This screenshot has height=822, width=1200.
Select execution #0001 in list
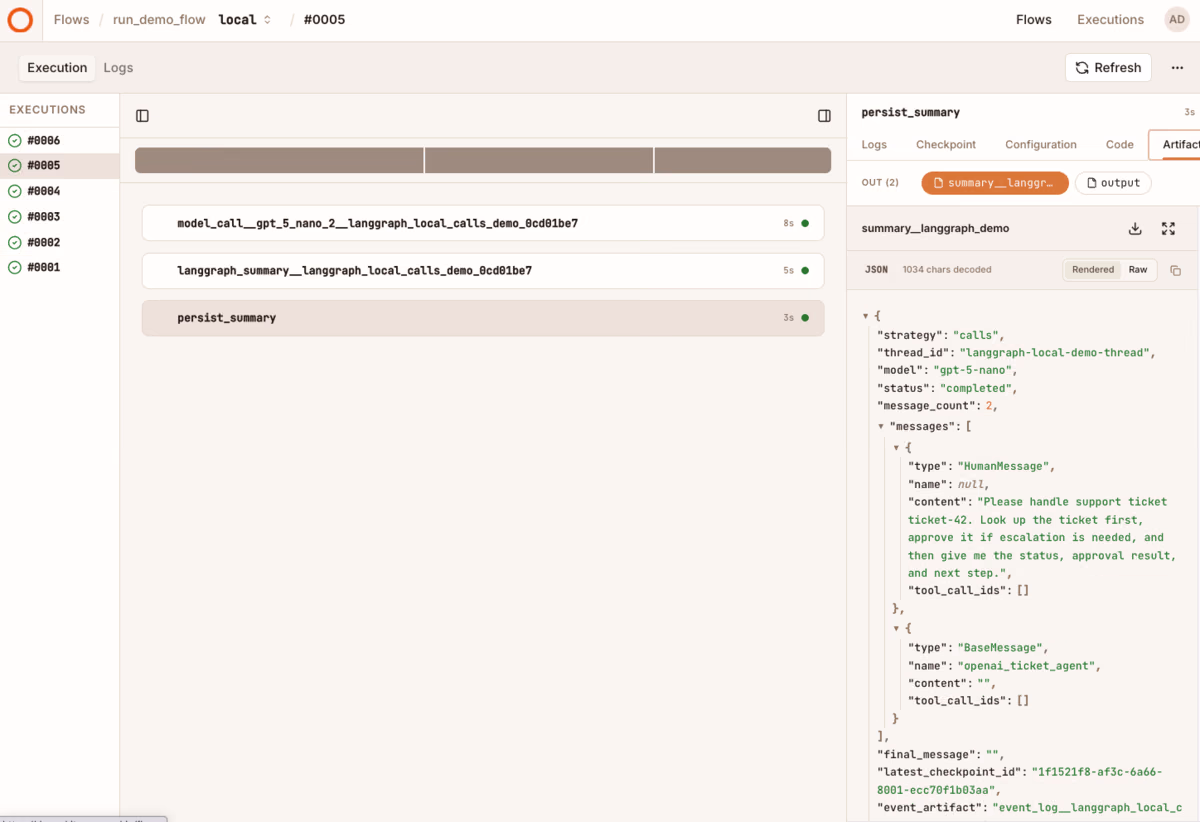(x=60, y=267)
